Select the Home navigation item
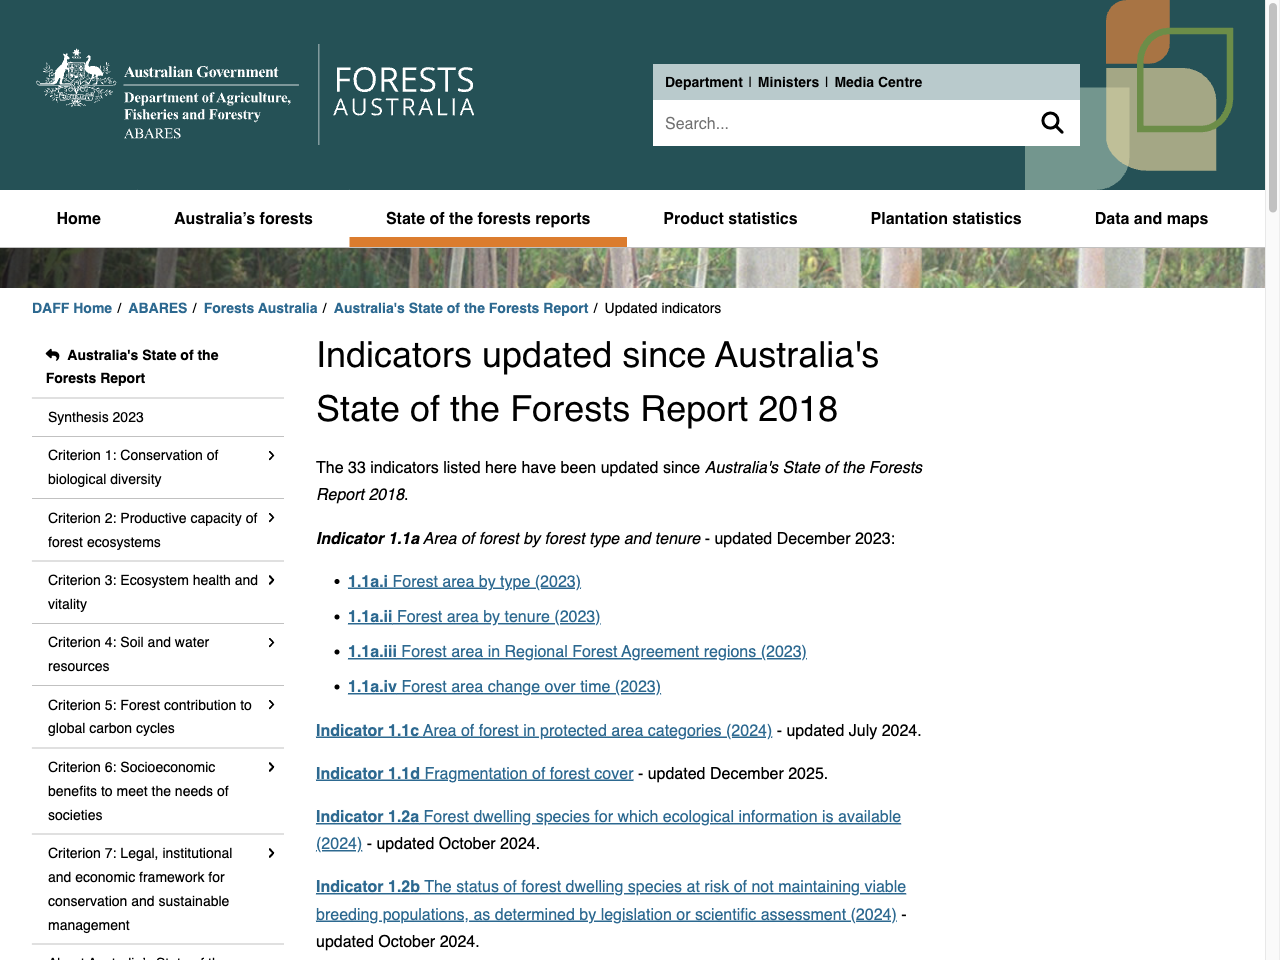This screenshot has height=960, width=1280. [x=78, y=218]
